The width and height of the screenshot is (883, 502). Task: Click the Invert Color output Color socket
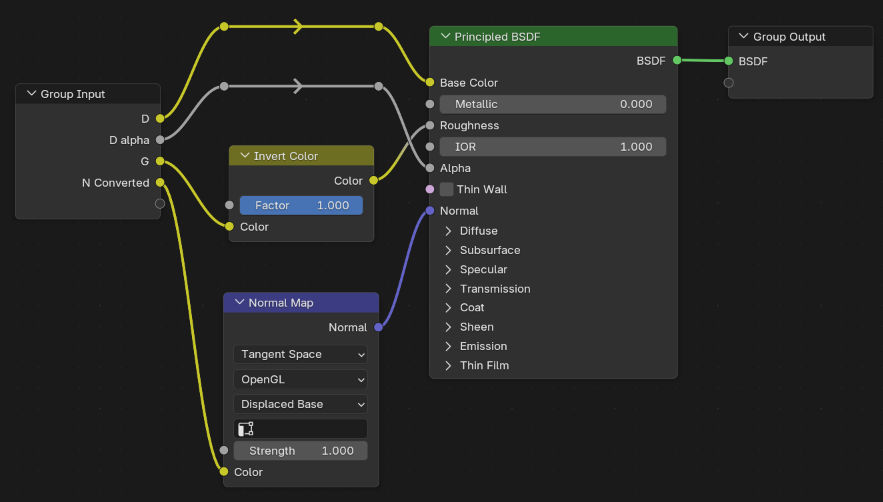click(x=373, y=180)
